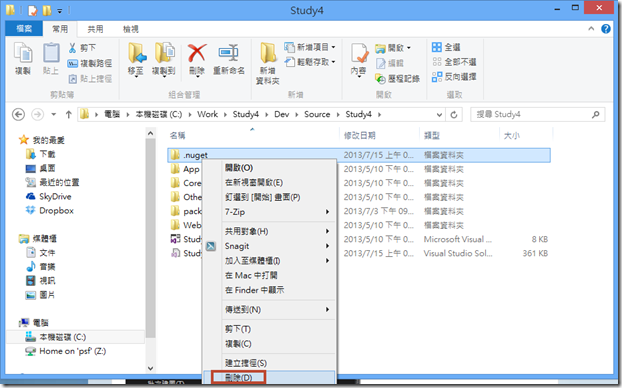This screenshot has height=388, width=622.
Task: Click the Move To (移至) icon
Action: [x=137, y=53]
